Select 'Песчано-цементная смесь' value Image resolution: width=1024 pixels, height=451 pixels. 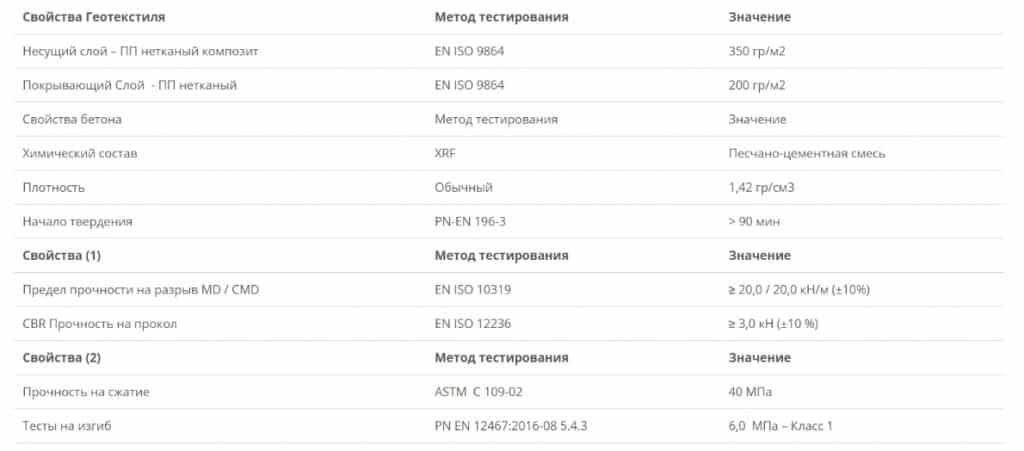(807, 154)
